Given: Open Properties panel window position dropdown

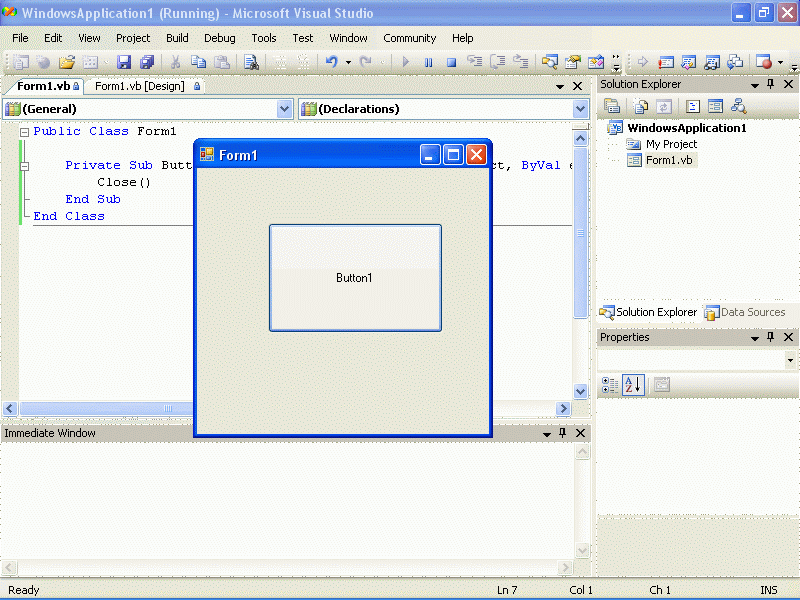Looking at the screenshot, I should (x=755, y=338).
